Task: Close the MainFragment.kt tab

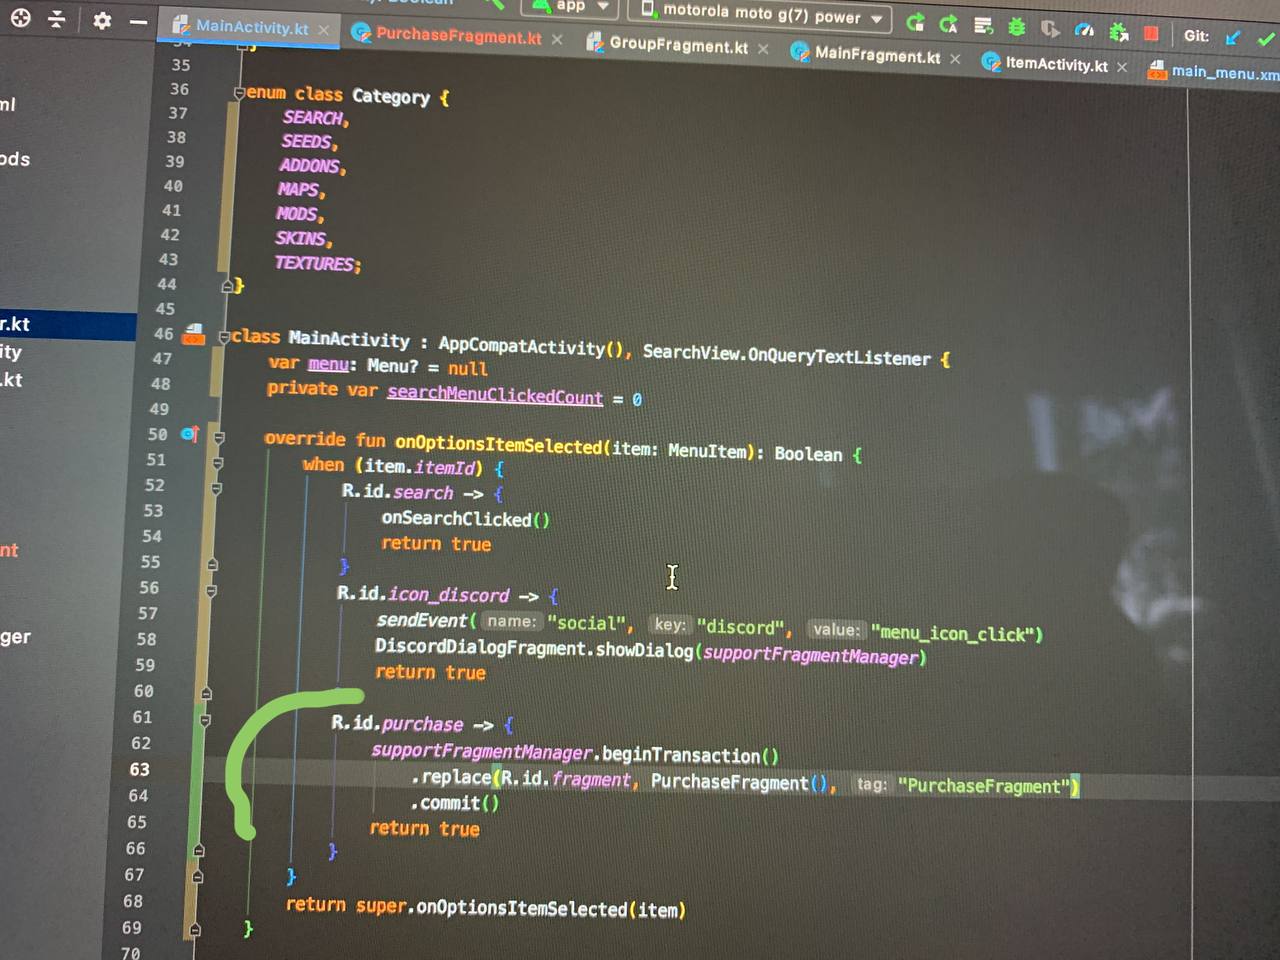Action: [x=955, y=59]
